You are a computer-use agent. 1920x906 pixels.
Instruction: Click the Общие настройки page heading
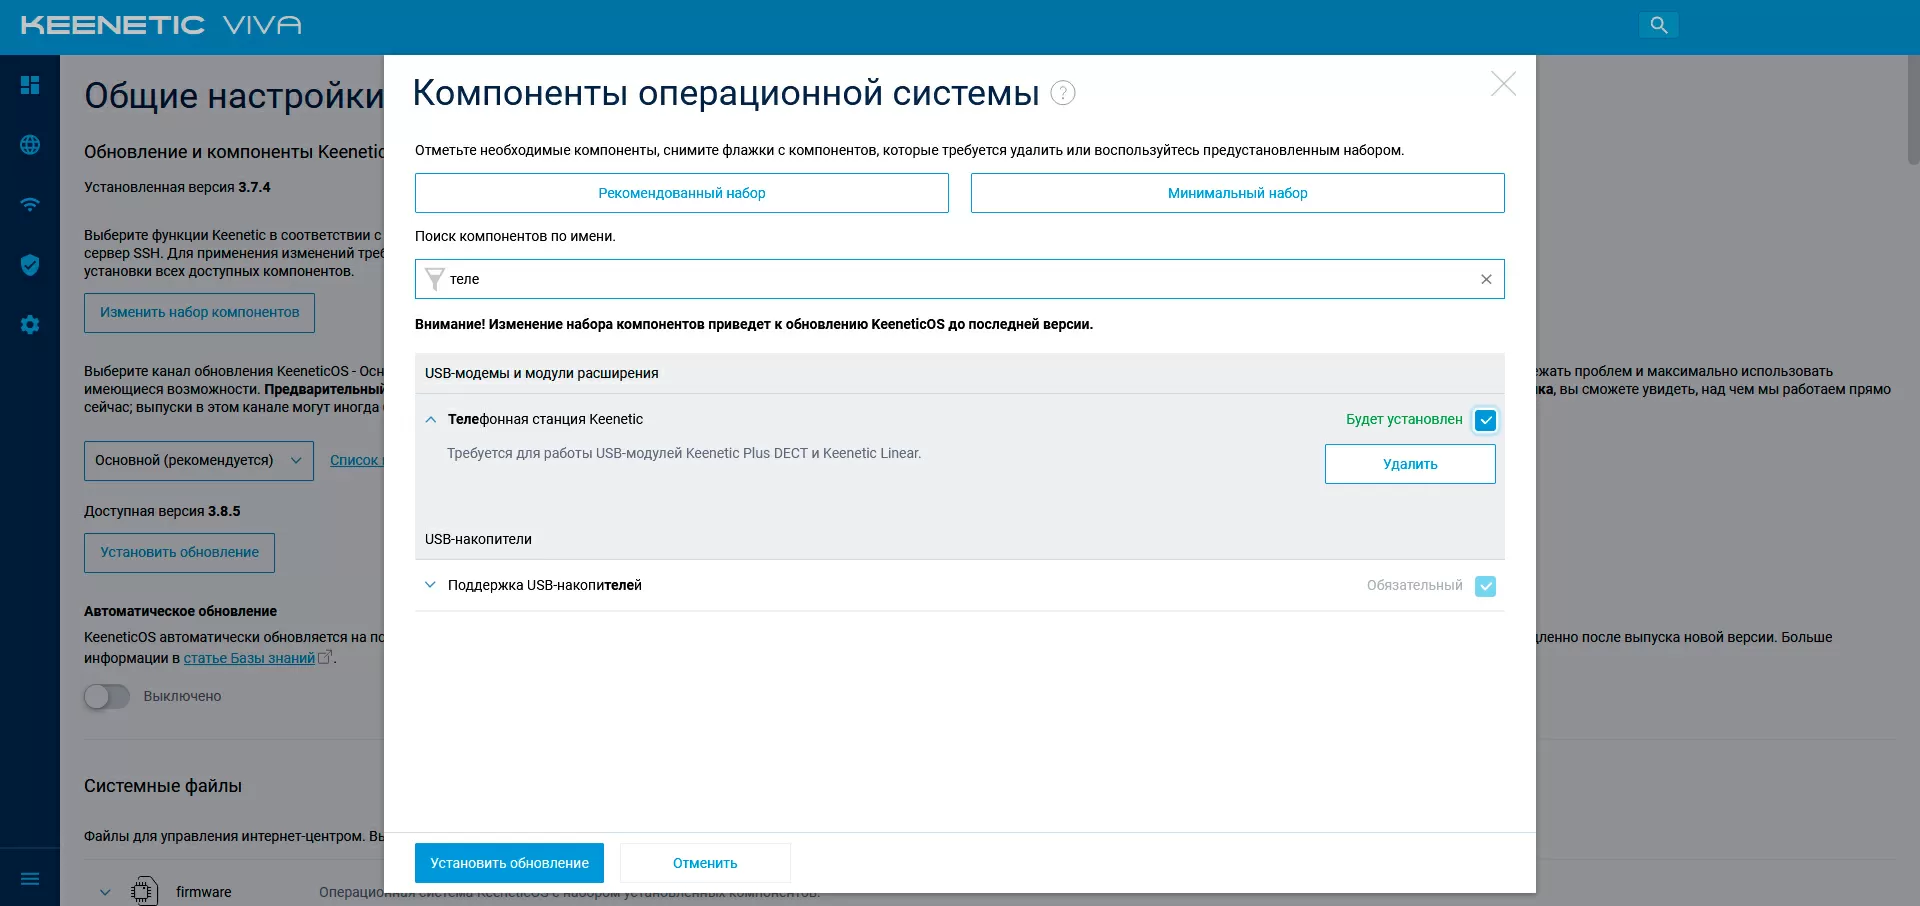234,95
